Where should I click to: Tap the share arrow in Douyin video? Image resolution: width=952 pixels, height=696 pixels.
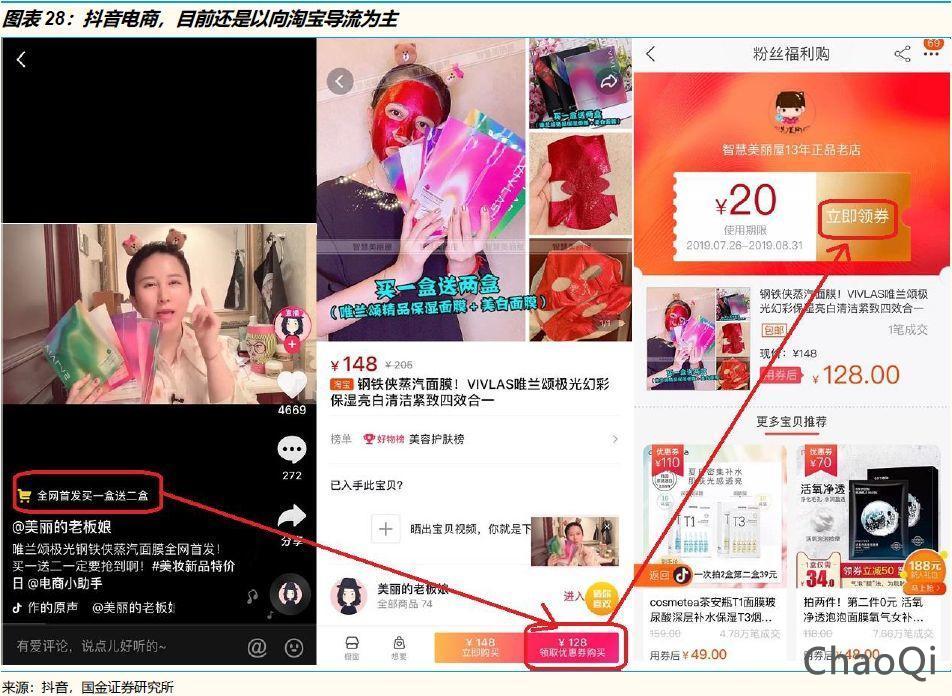pyautogui.click(x=292, y=516)
